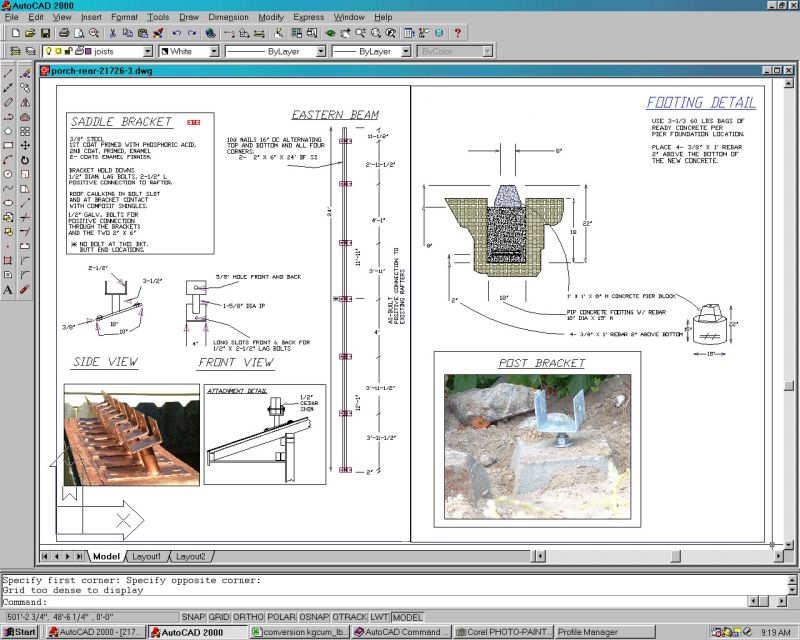800x640 pixels.
Task: Select the Polyline tool
Action: [7, 115]
